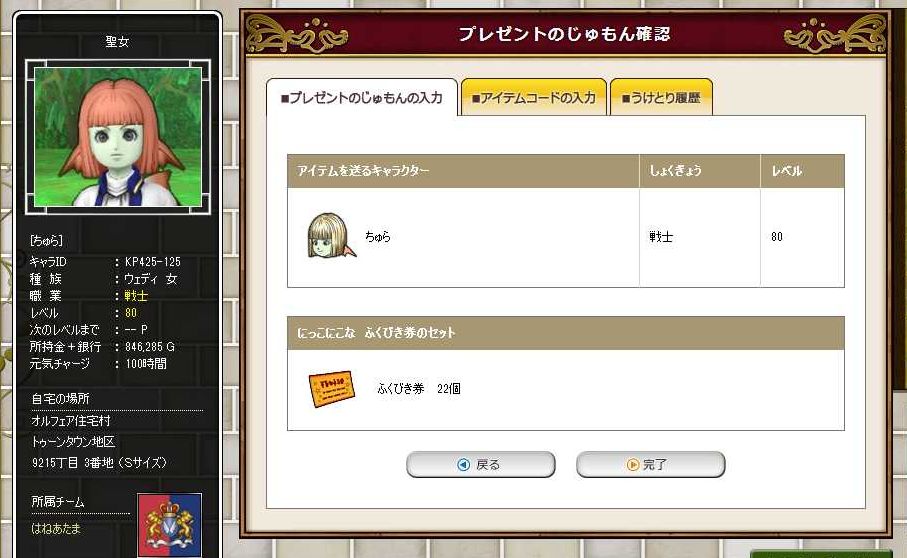The height and width of the screenshot is (558, 907).
Task: Click the ふくびき券 ticket icon
Action: [331, 389]
